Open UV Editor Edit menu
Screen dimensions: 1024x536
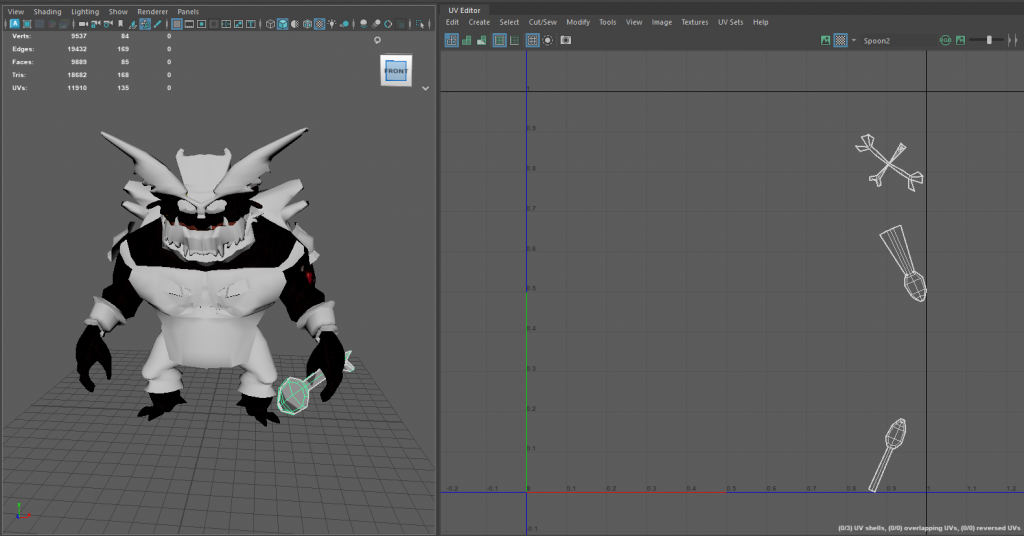pos(452,22)
